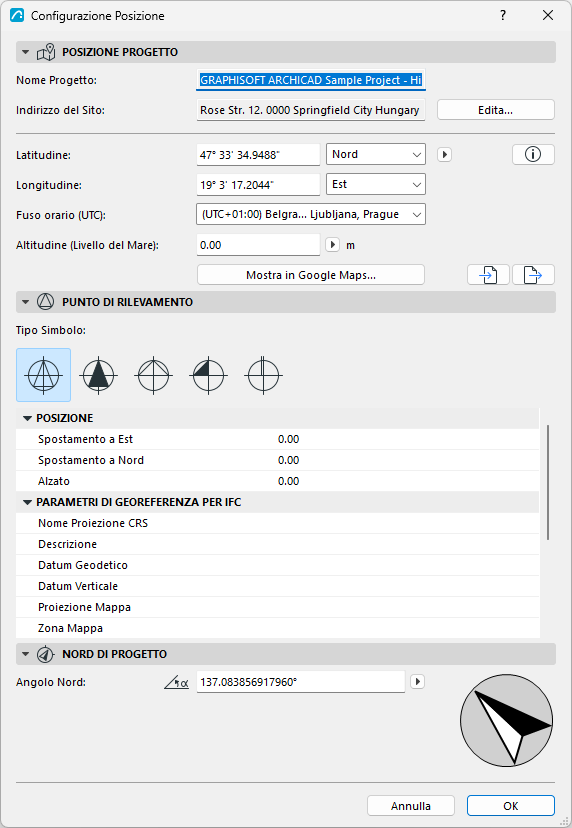This screenshot has height=828, width=572.
Task: Collapse PARAMETRI DI GEOREFERENZA PER IFC group
Action: (27, 502)
